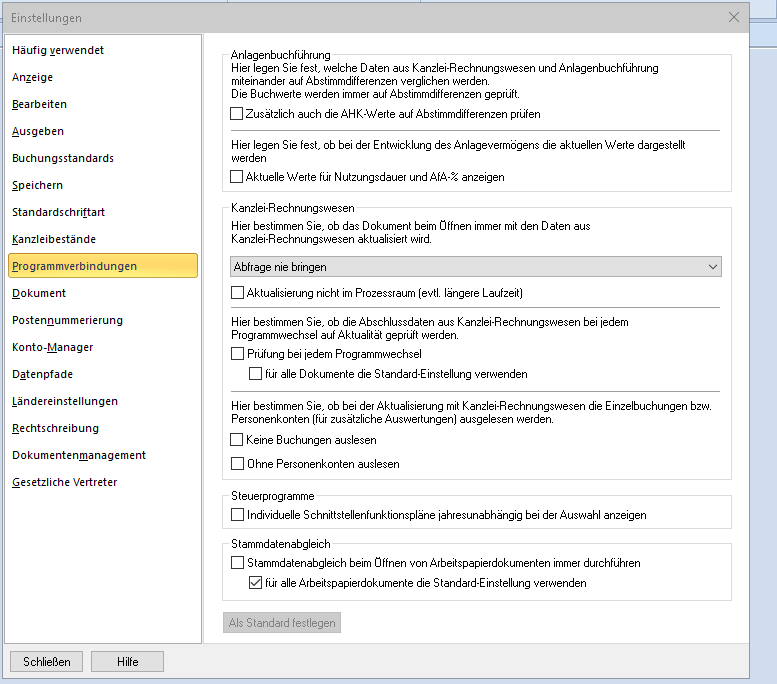Enable 'Stammdatenabgleich beim Öffnen' checkbox
This screenshot has height=684, width=777.
(237, 563)
